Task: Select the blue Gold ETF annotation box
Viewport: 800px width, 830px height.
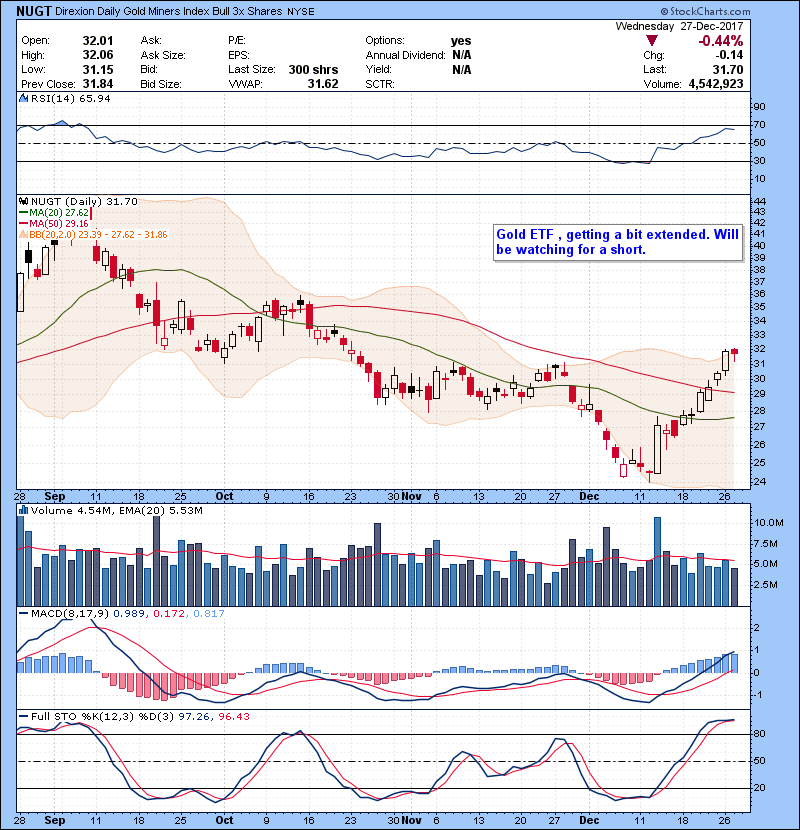Action: [x=618, y=243]
